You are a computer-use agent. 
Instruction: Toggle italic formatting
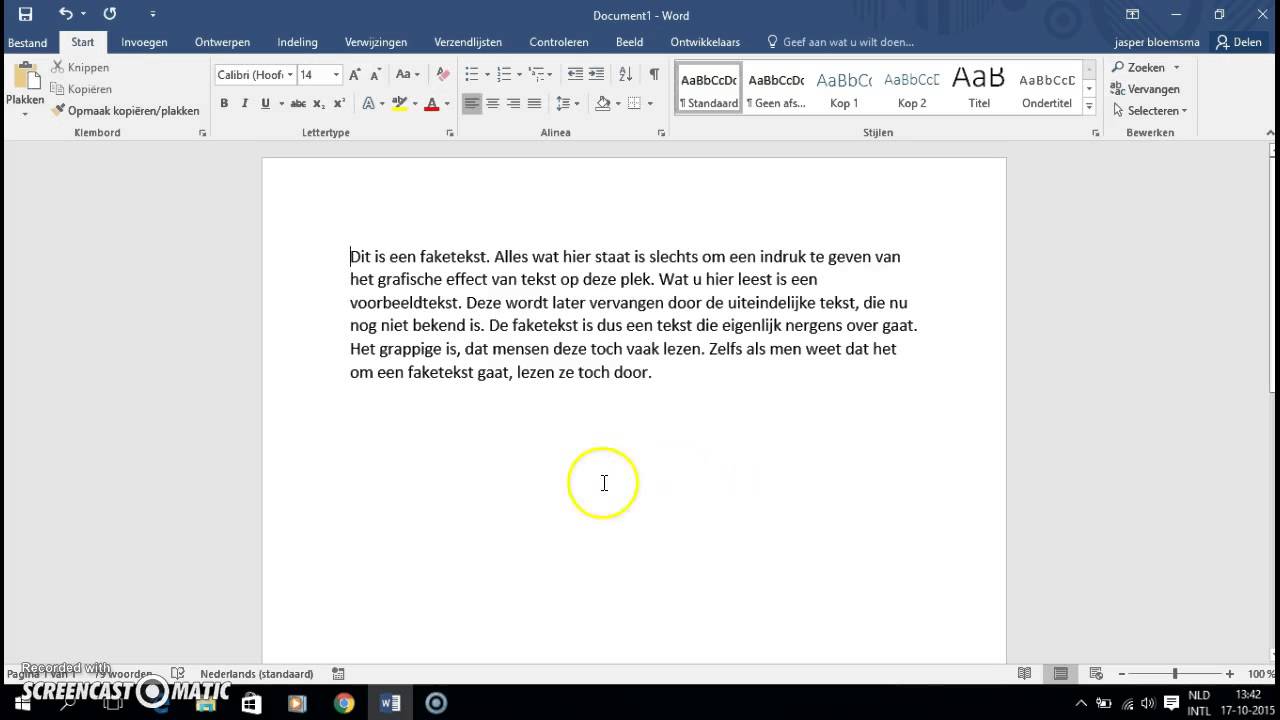click(244, 103)
